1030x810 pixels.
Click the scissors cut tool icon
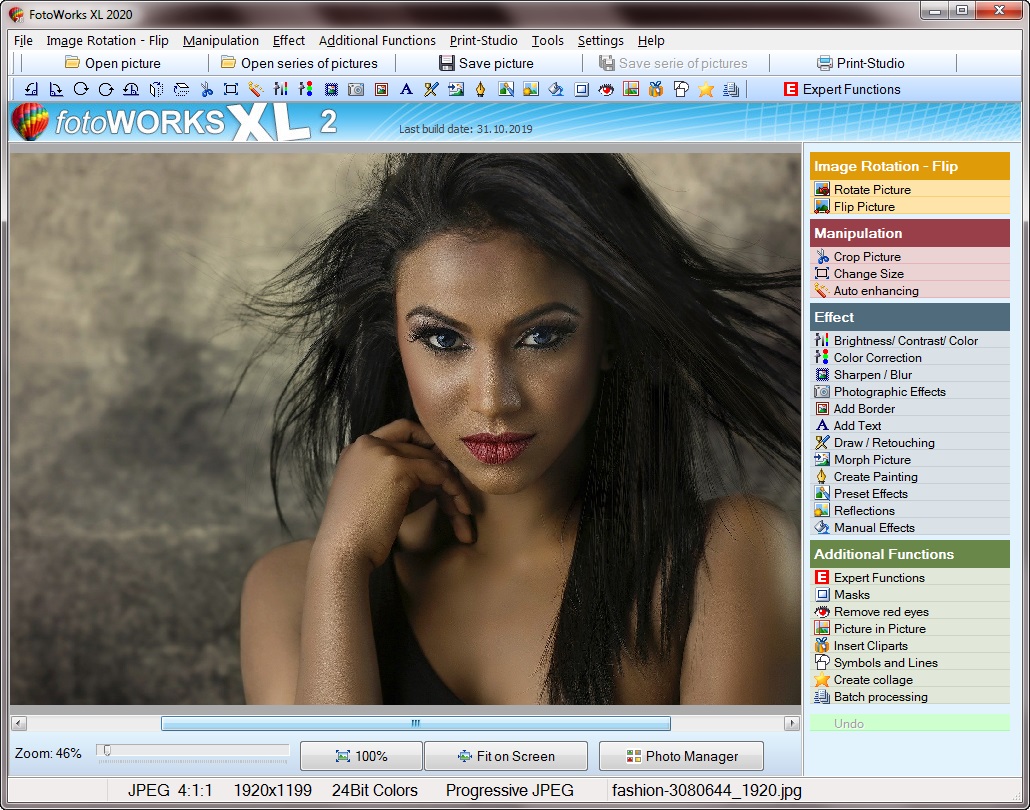207,89
